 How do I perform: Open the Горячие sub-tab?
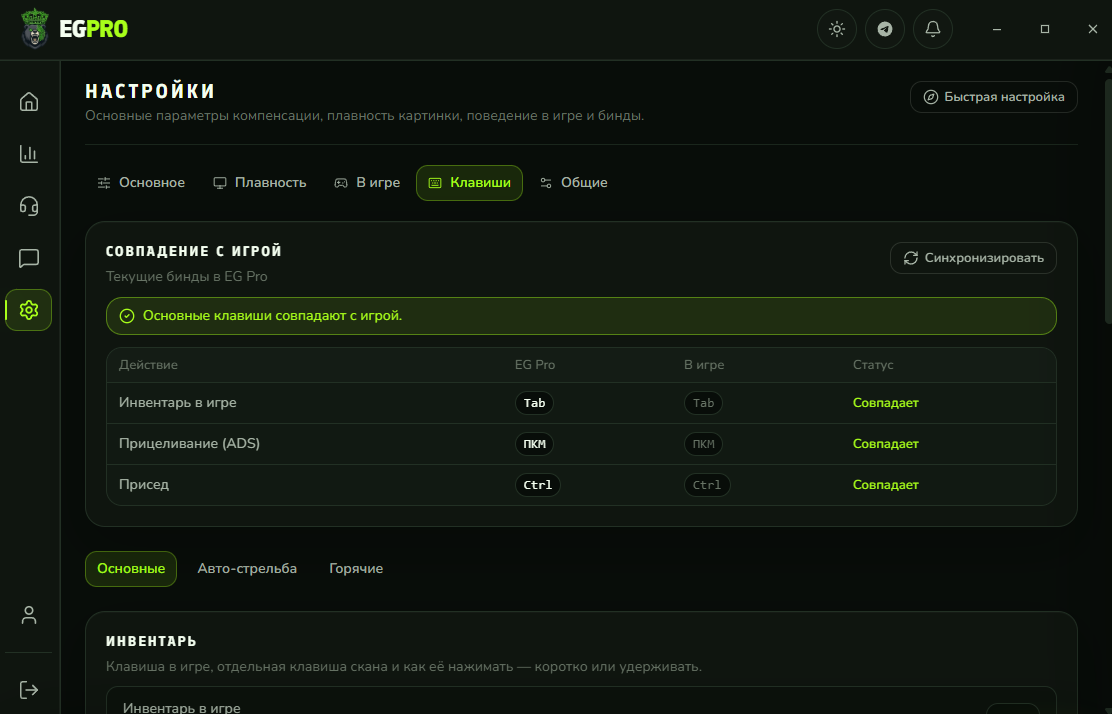[356, 569]
